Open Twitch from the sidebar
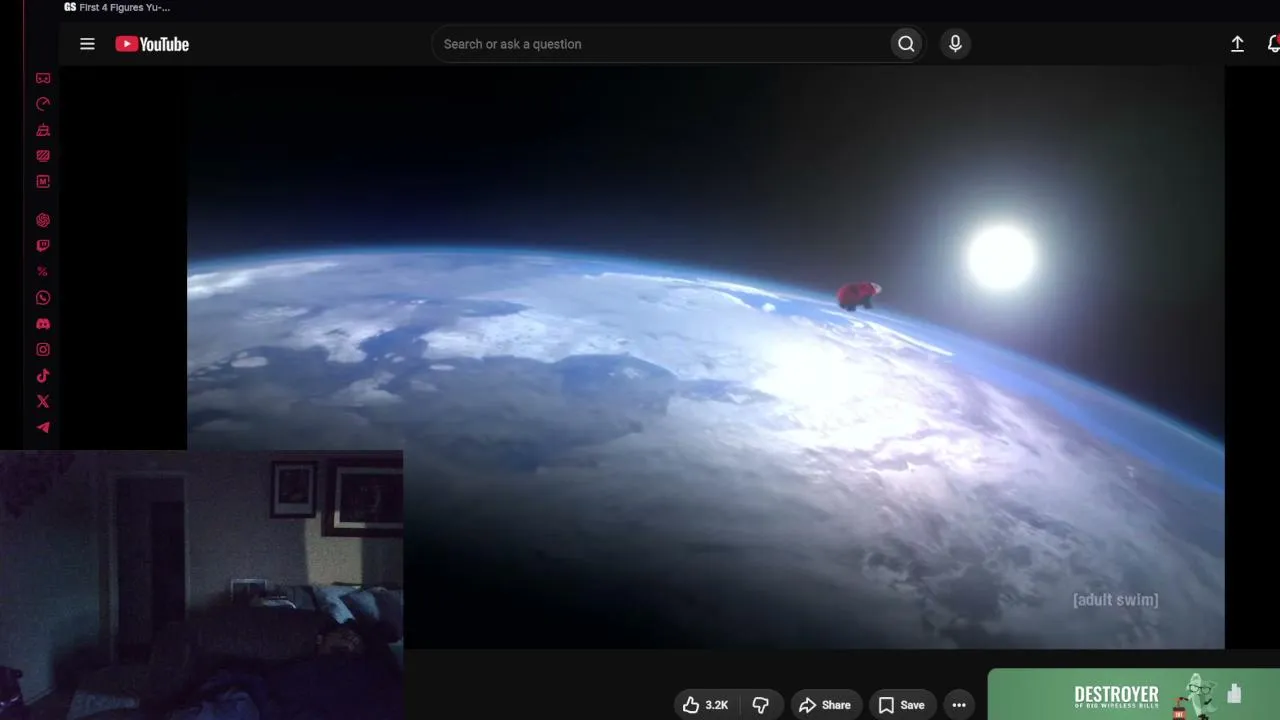 43,246
